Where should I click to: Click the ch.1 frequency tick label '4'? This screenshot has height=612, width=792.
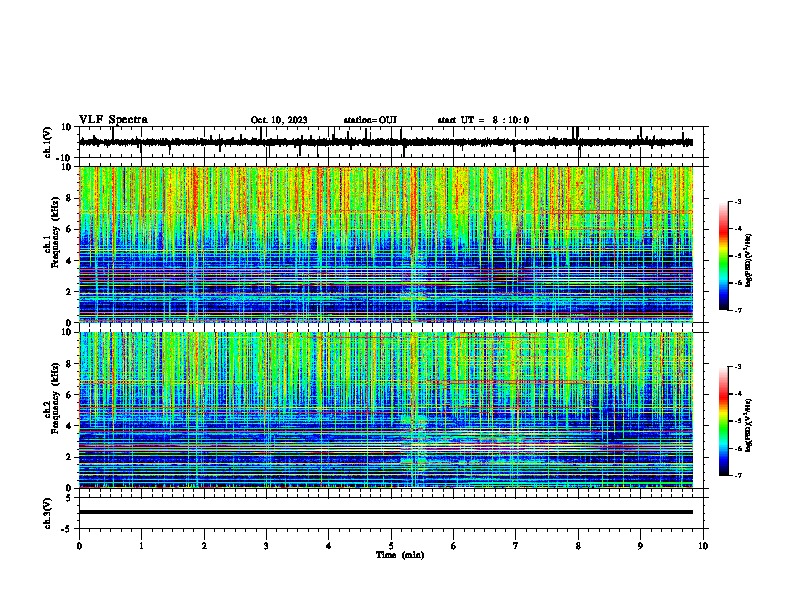pos(70,261)
